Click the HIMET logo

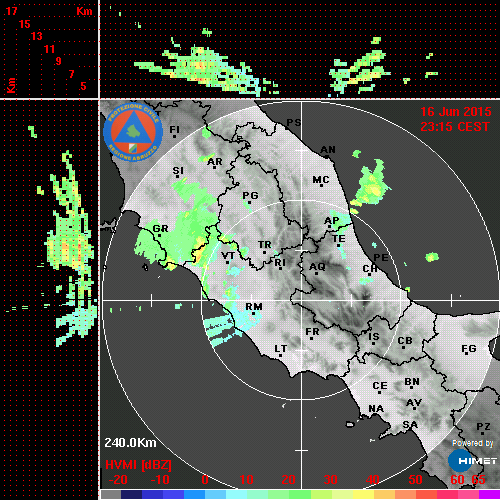473,461
